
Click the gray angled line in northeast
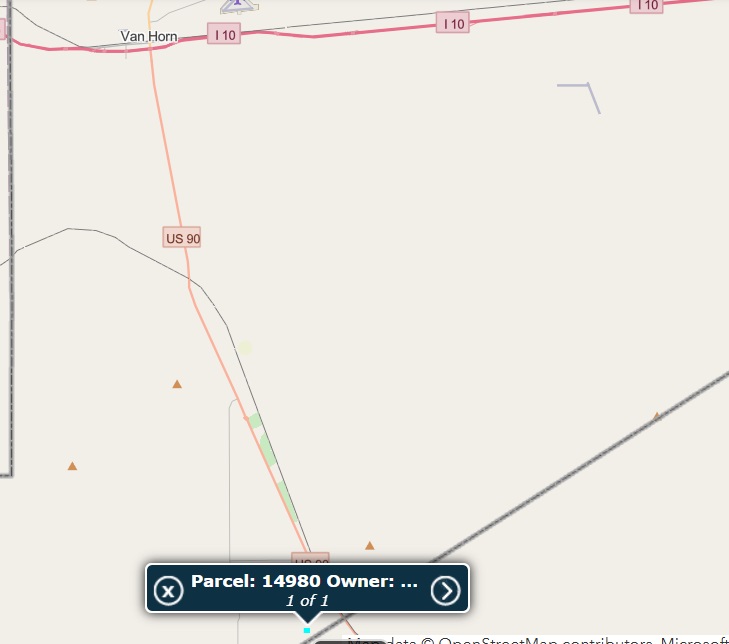(579, 97)
